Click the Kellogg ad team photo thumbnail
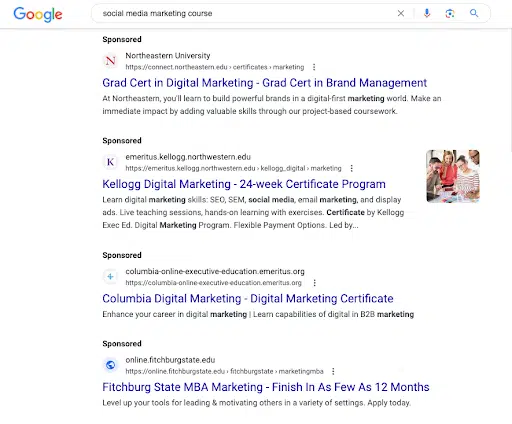Image resolution: width=512 pixels, height=424 pixels. click(x=453, y=176)
